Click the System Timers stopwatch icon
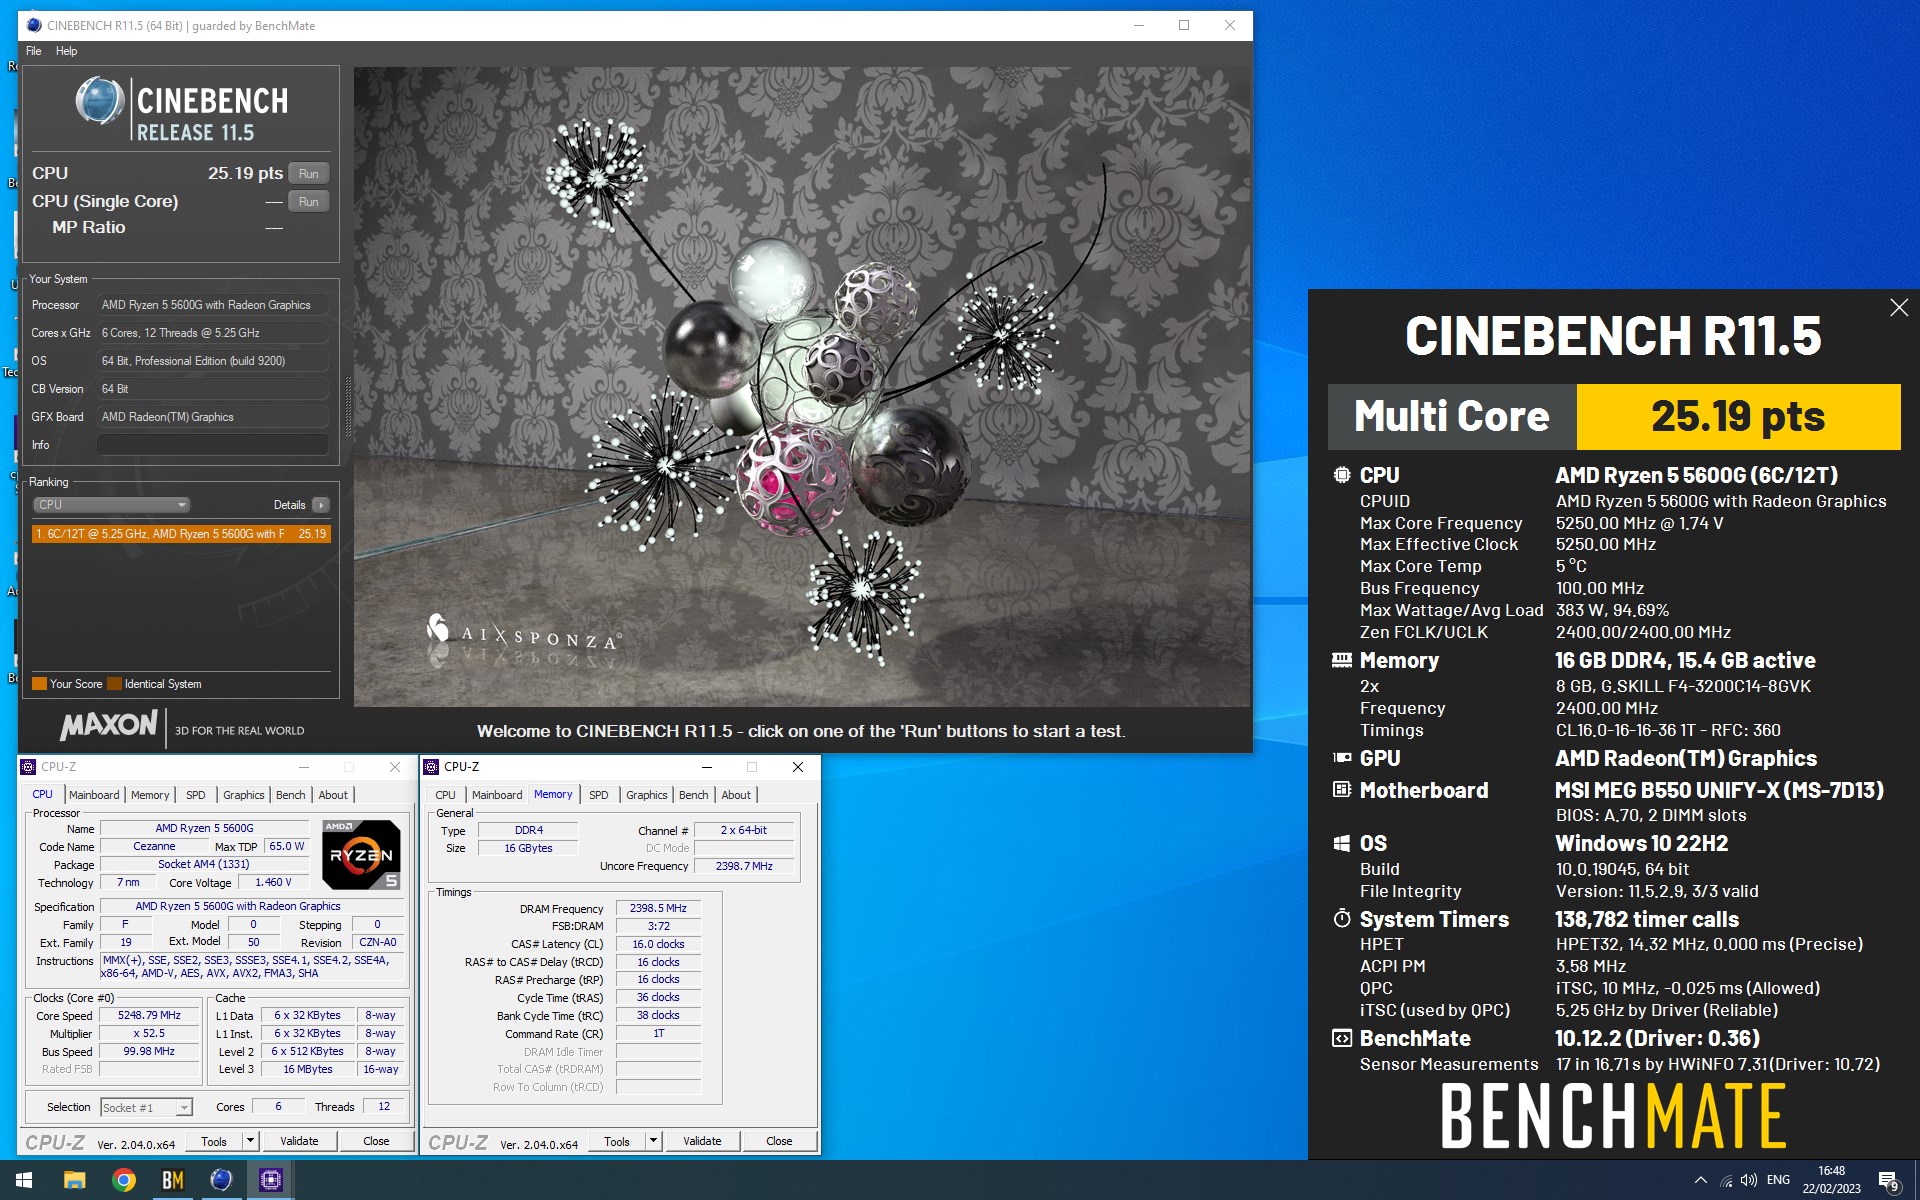This screenshot has width=1920, height=1200. (1342, 918)
